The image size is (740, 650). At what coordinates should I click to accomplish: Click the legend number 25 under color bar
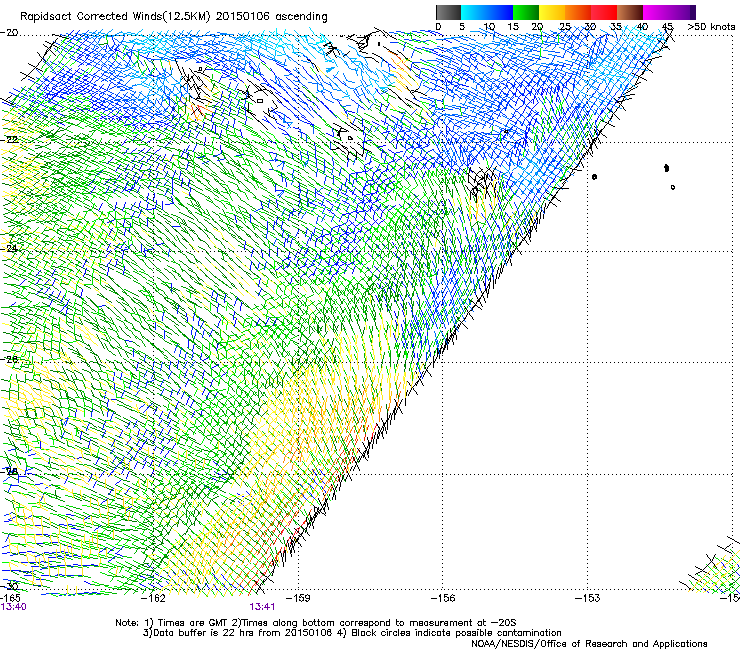(x=565, y=27)
